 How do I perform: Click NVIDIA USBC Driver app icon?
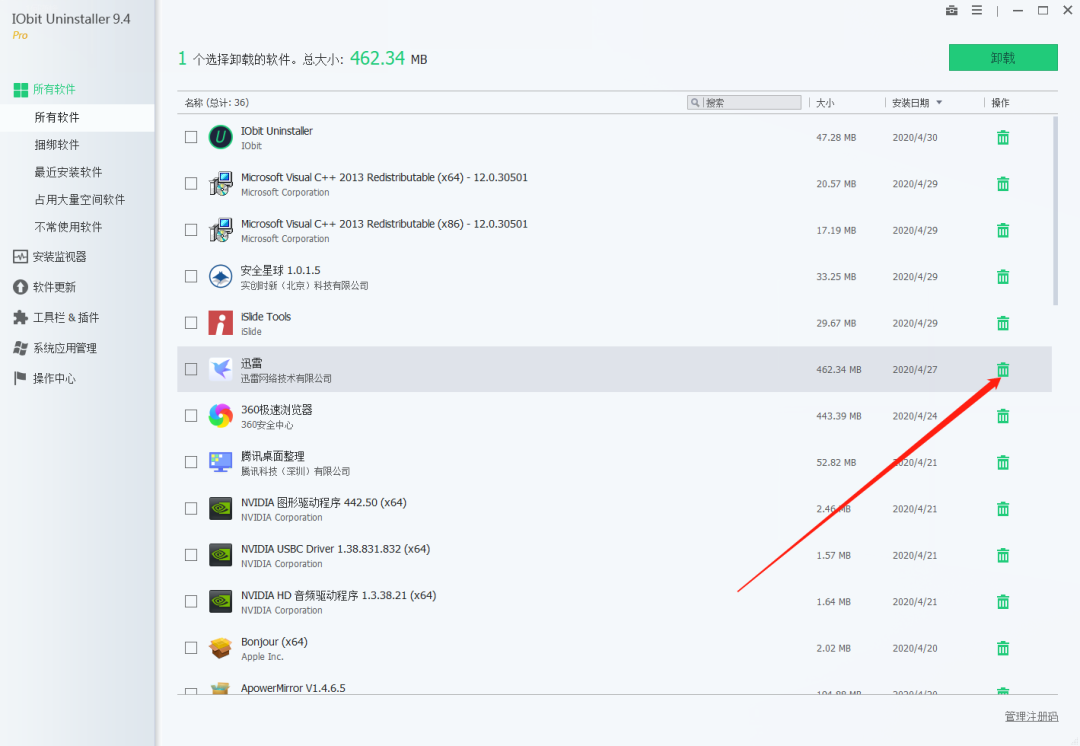click(220, 555)
